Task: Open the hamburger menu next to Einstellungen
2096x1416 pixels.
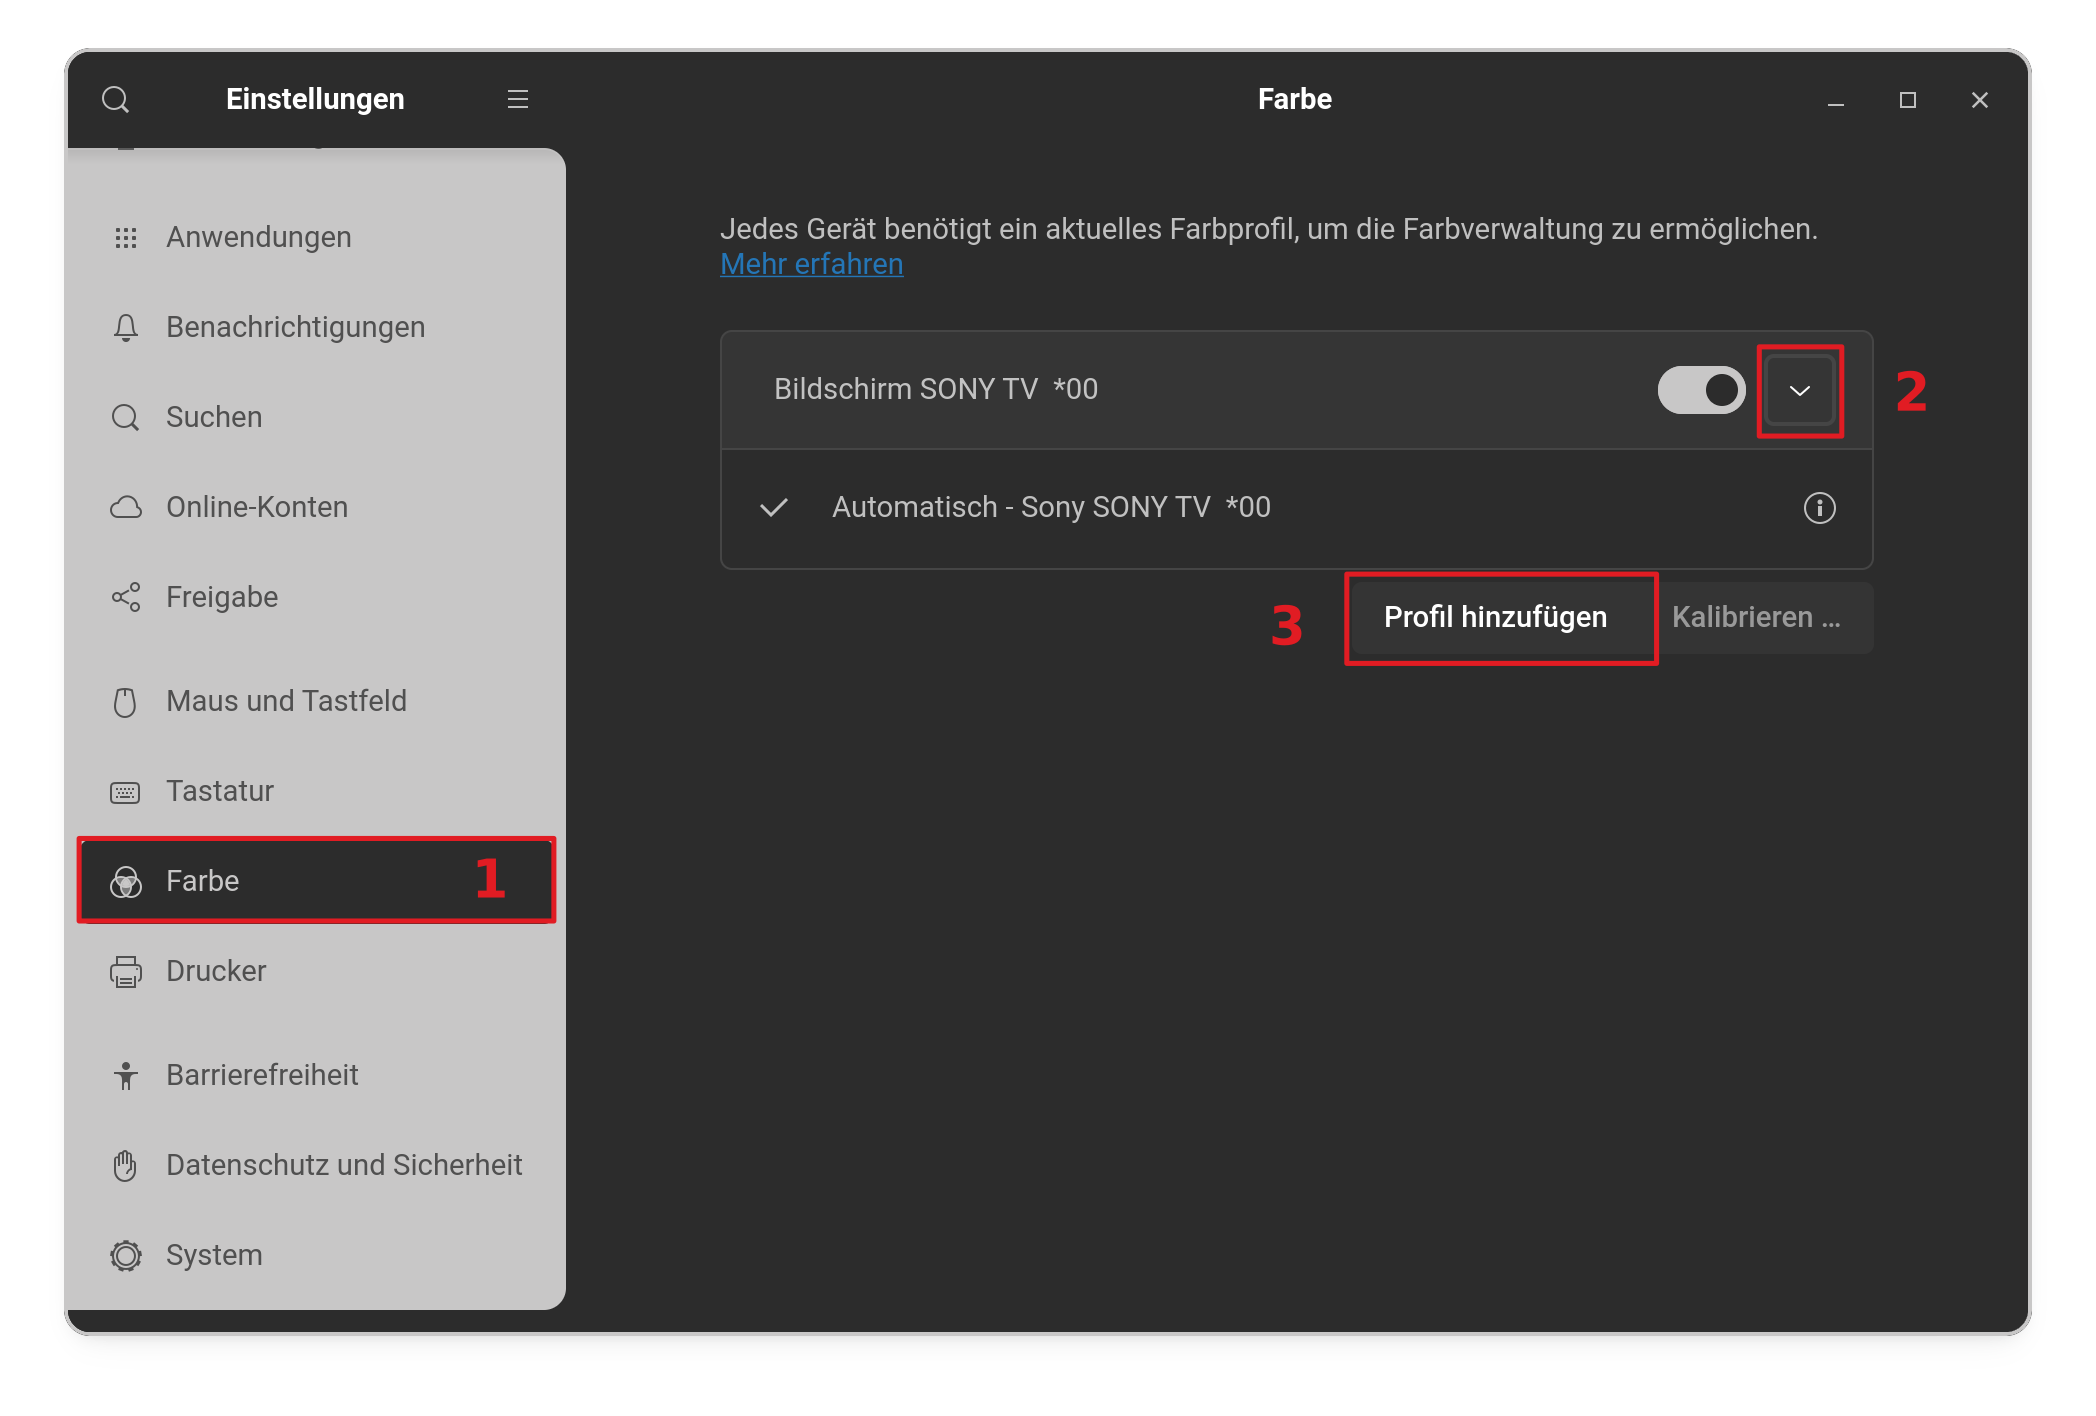Action: point(517,99)
